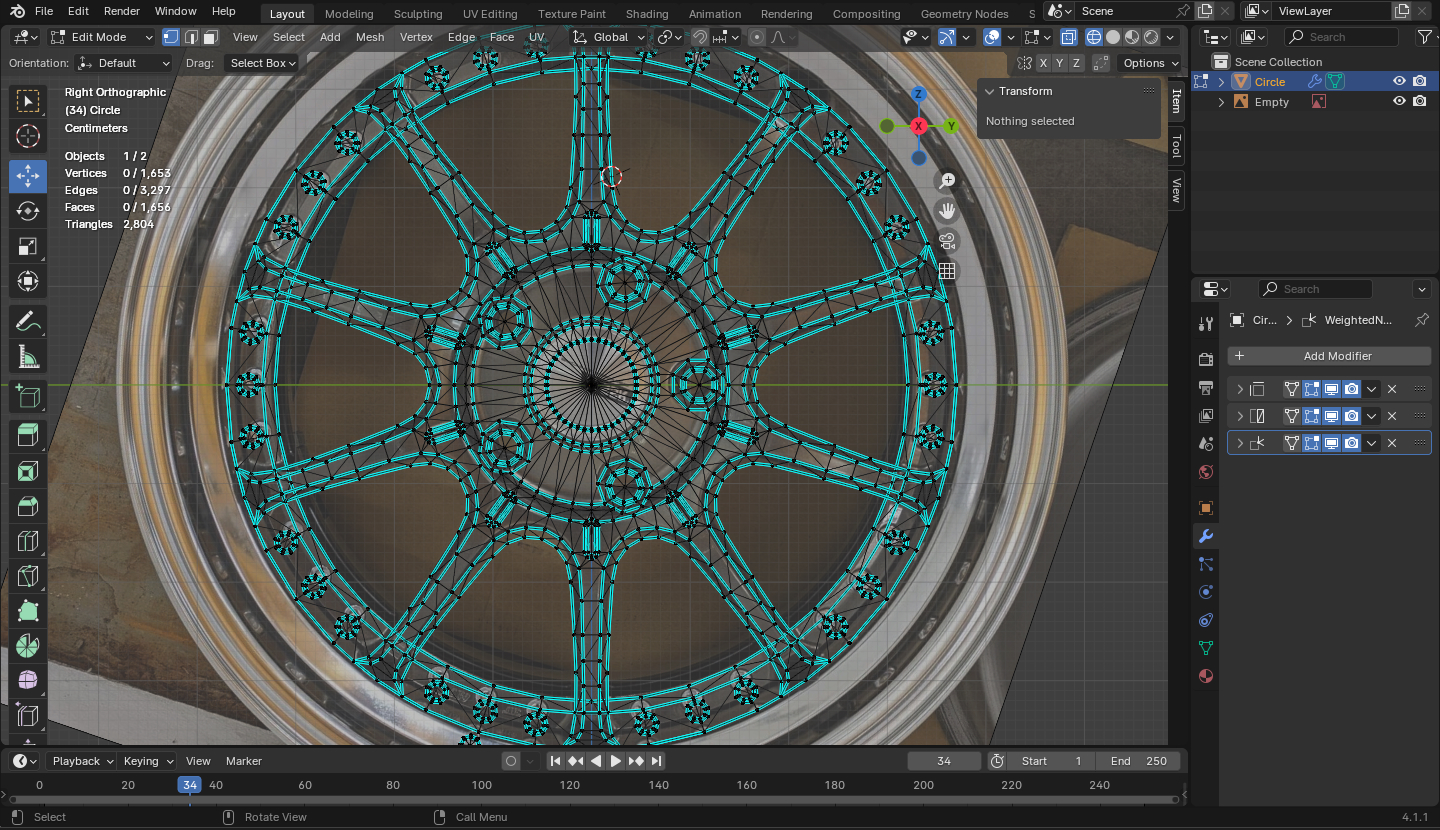This screenshot has height=830, width=1440.
Task: Select the Cursor tool
Action: [x=28, y=137]
